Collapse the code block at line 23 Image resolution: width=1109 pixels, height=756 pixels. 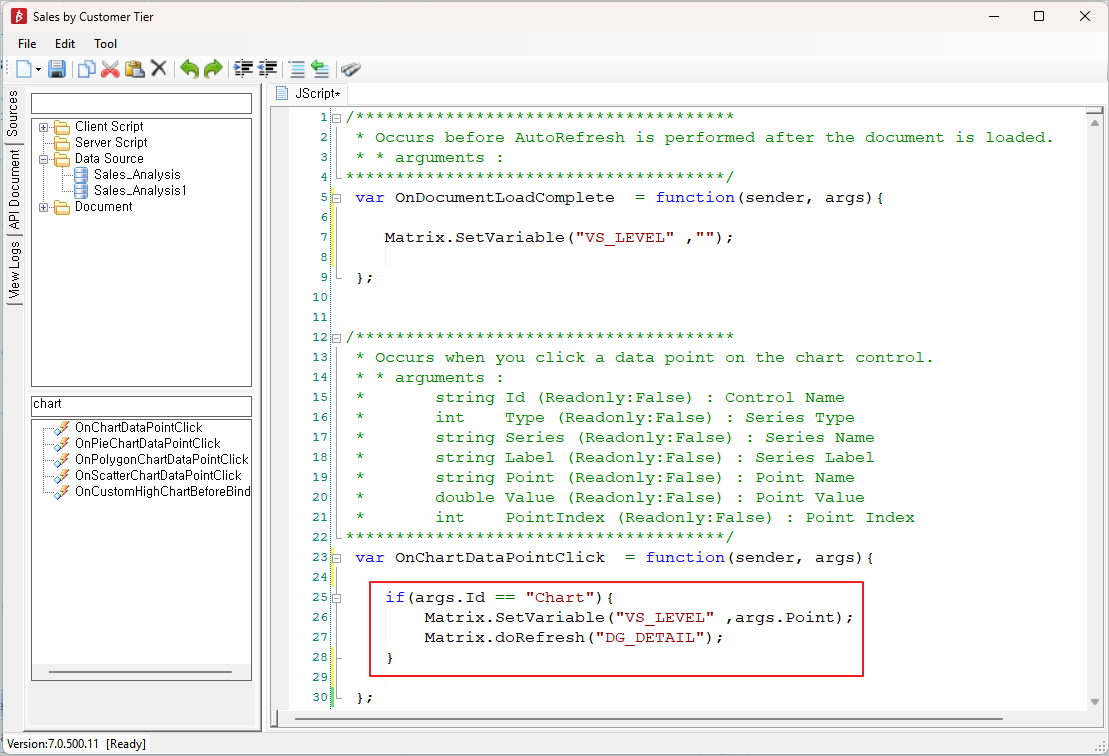(x=336, y=558)
